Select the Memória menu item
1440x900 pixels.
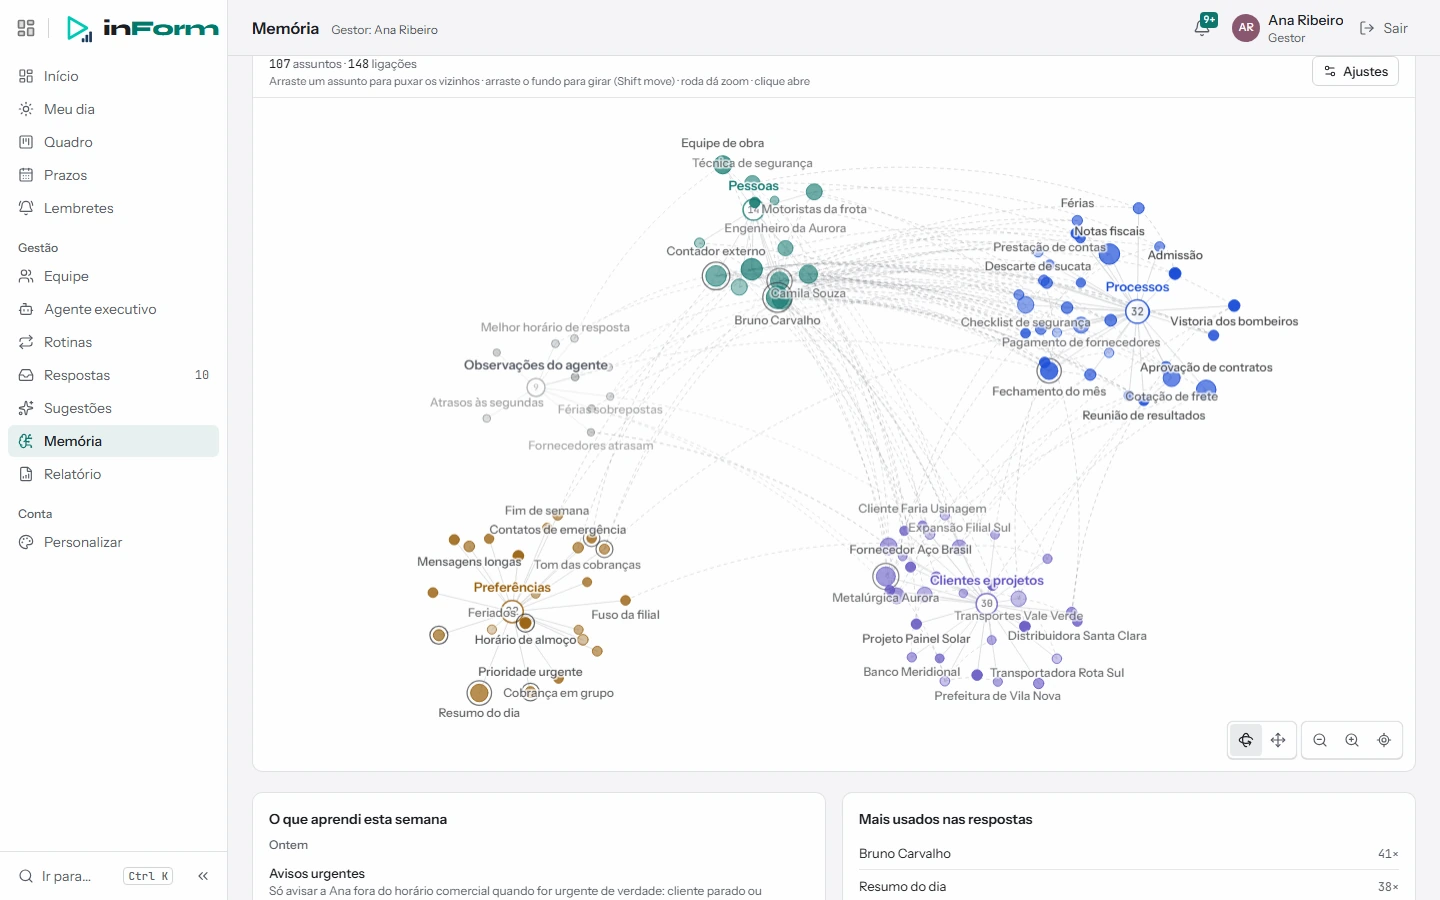[x=113, y=441]
